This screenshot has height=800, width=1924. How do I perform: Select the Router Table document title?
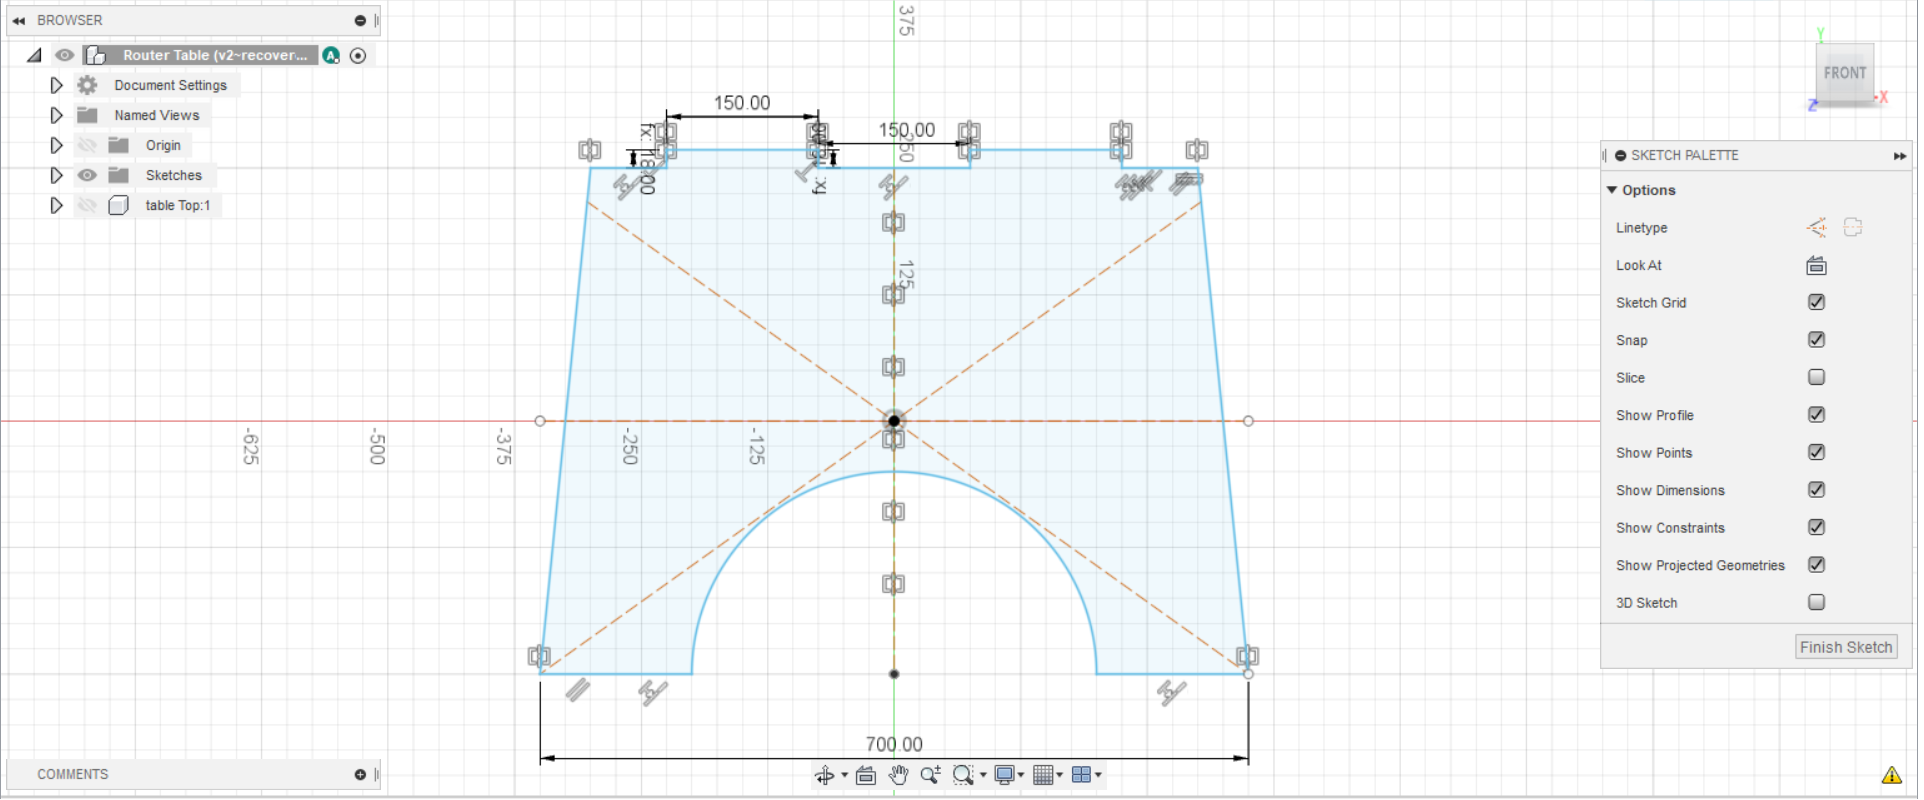click(215, 56)
